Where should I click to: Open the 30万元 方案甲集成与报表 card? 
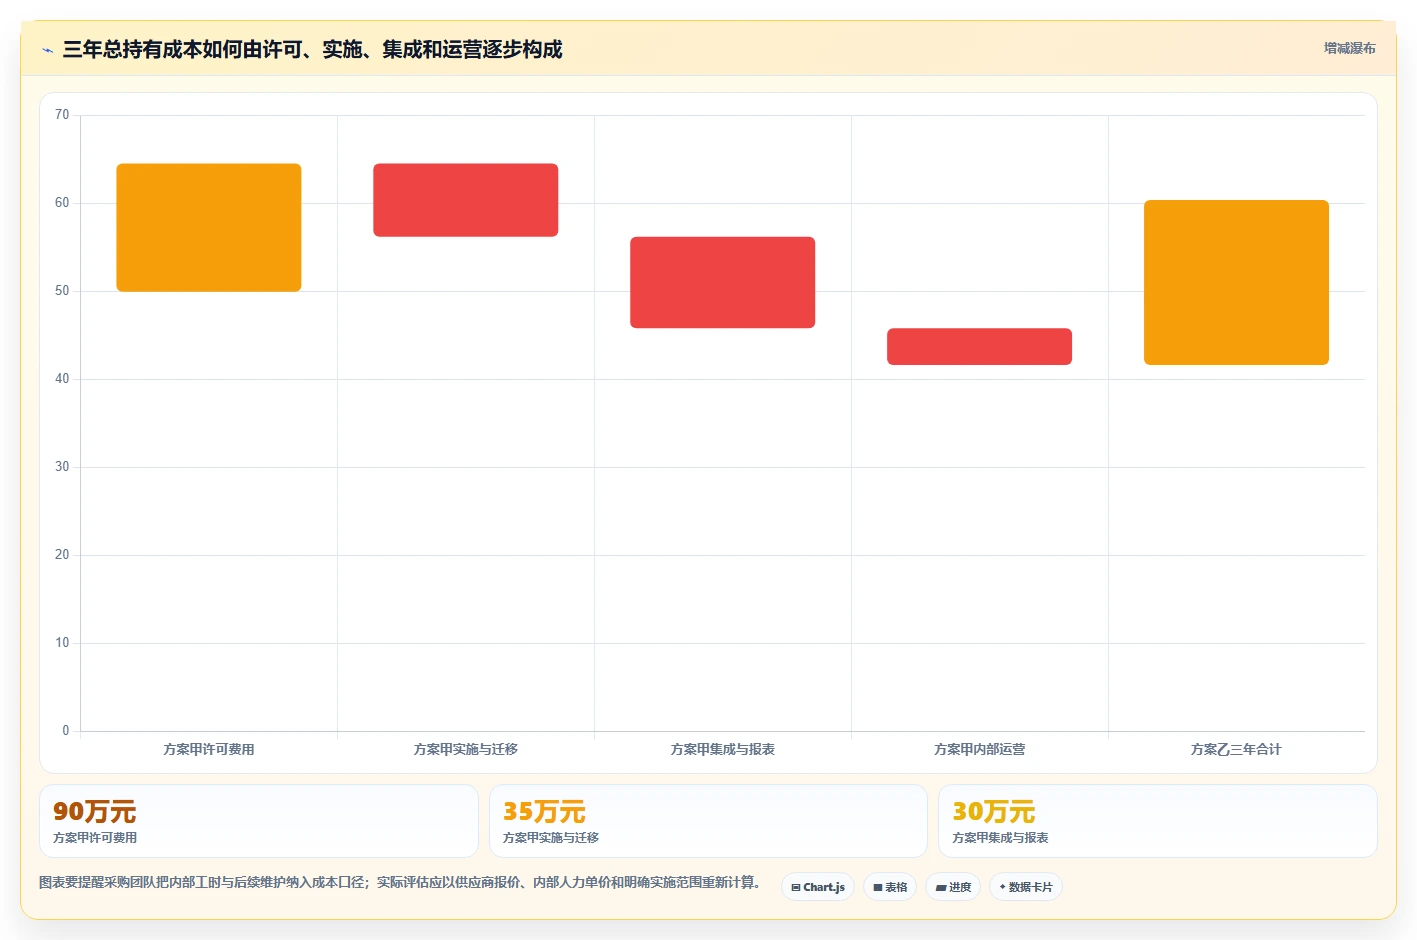(1158, 821)
